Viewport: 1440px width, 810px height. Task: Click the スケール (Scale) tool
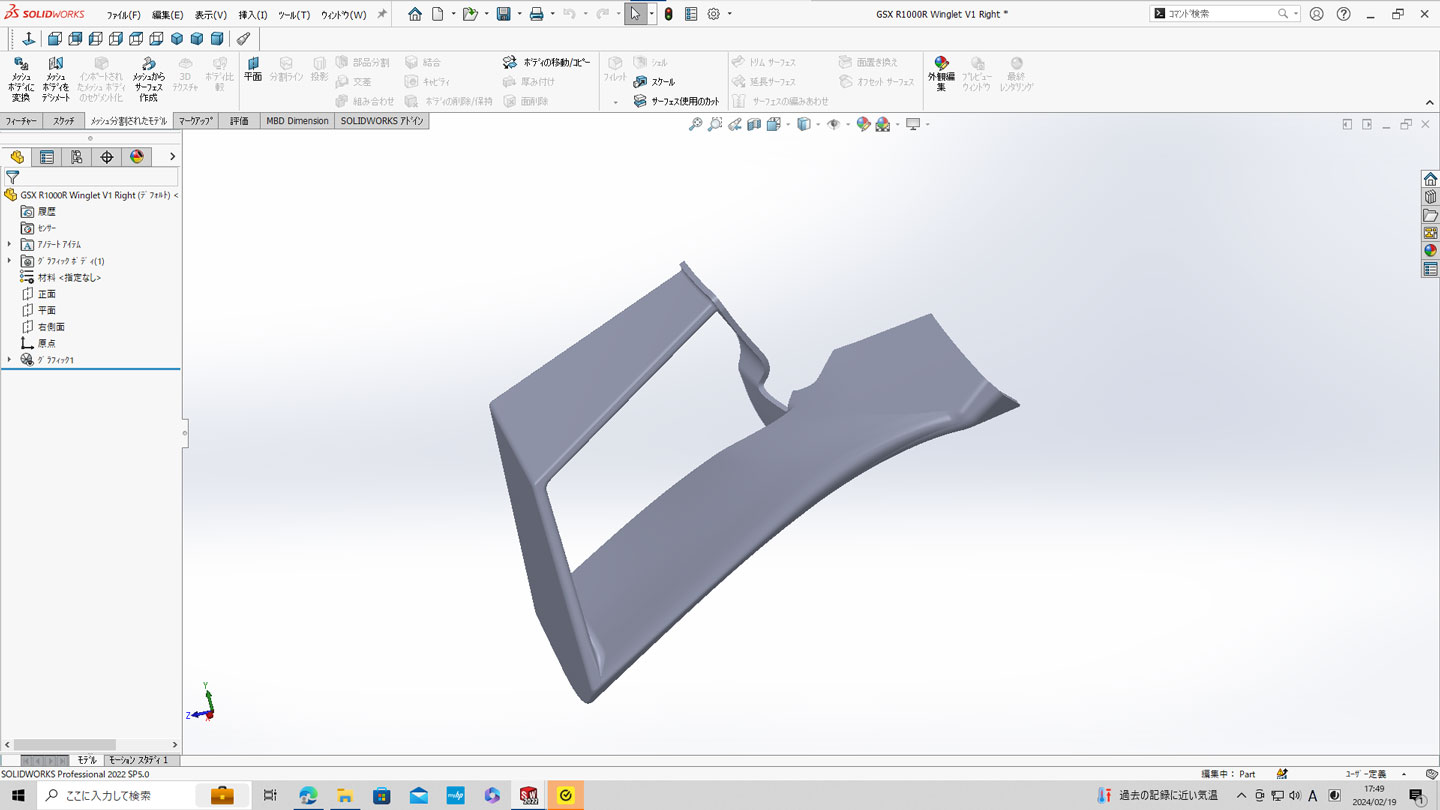coord(654,82)
